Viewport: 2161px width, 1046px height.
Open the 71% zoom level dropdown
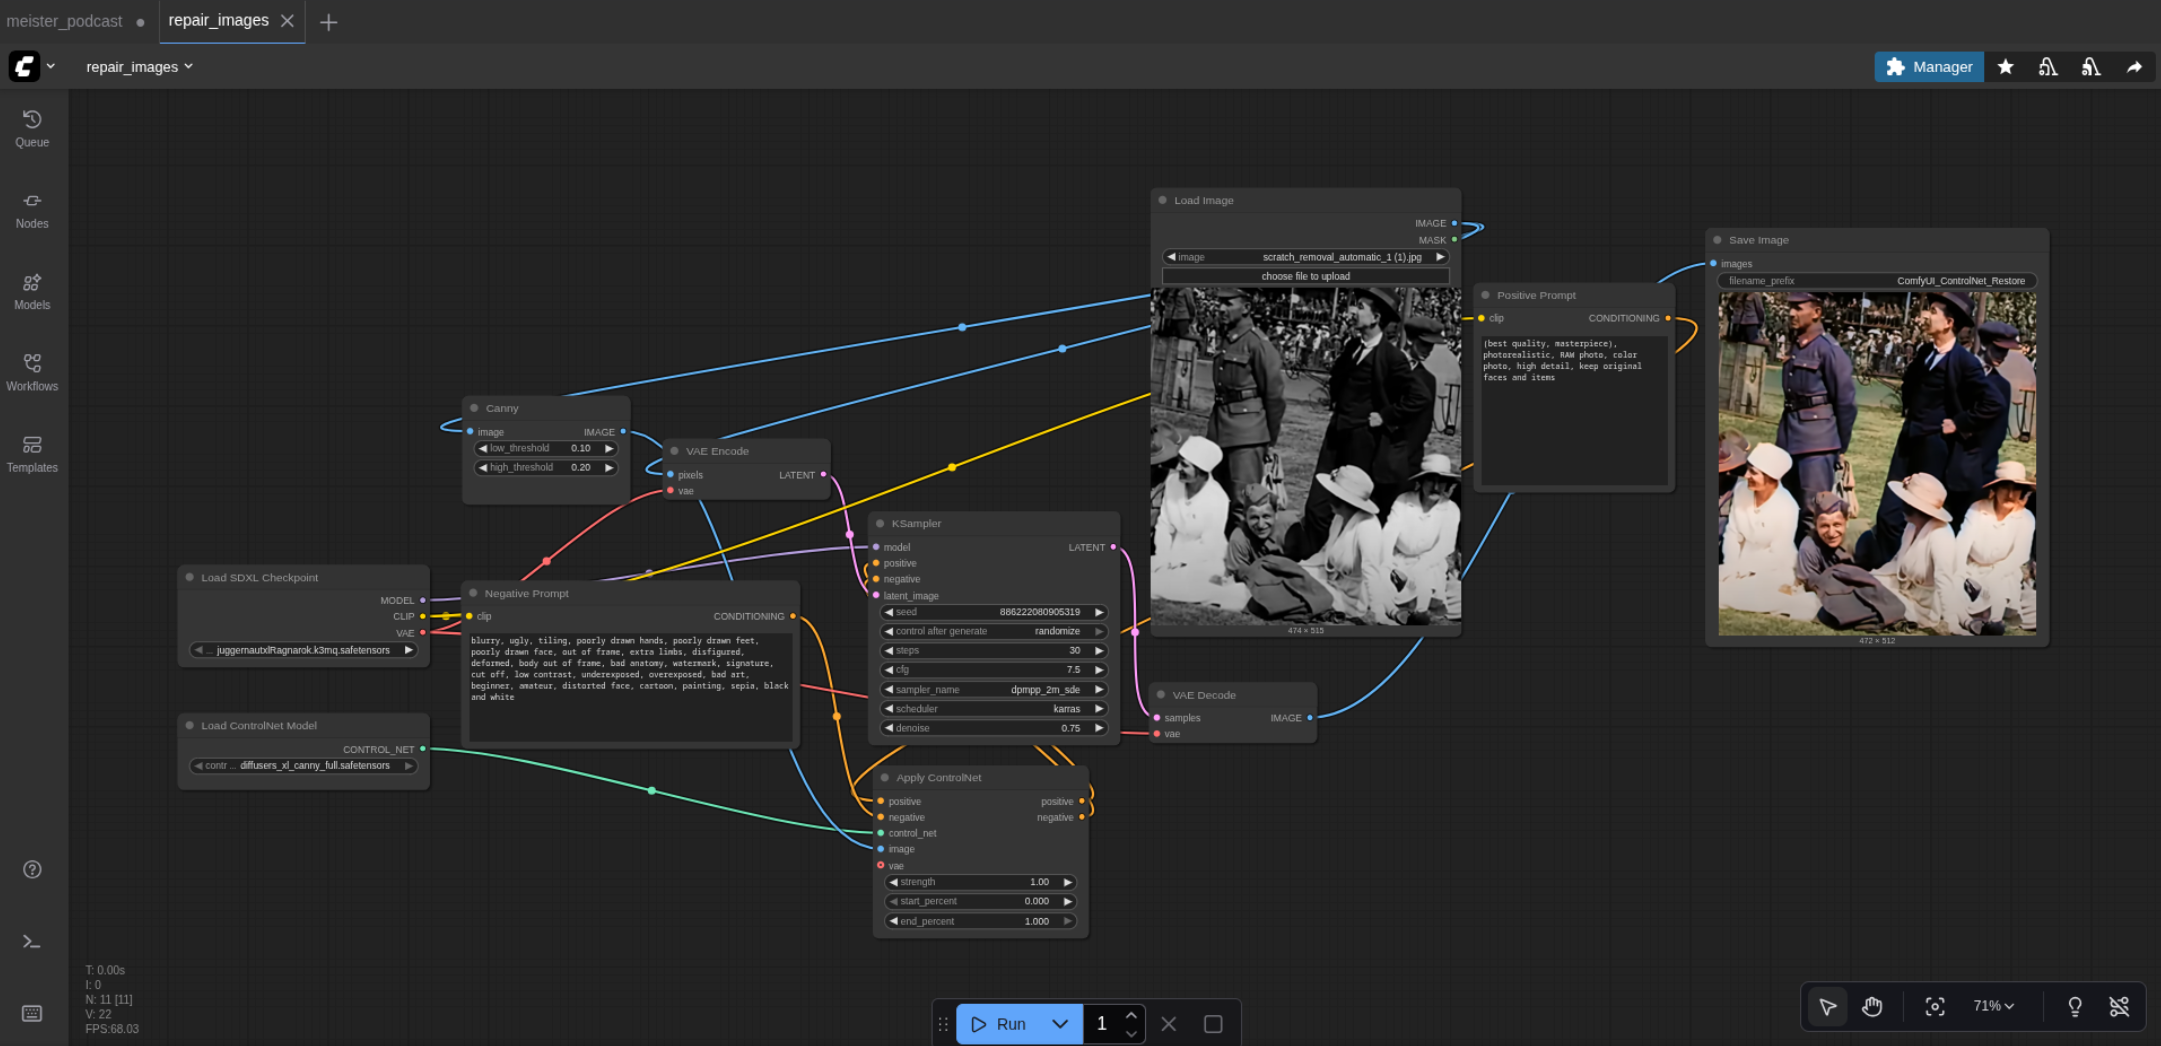1993,1006
